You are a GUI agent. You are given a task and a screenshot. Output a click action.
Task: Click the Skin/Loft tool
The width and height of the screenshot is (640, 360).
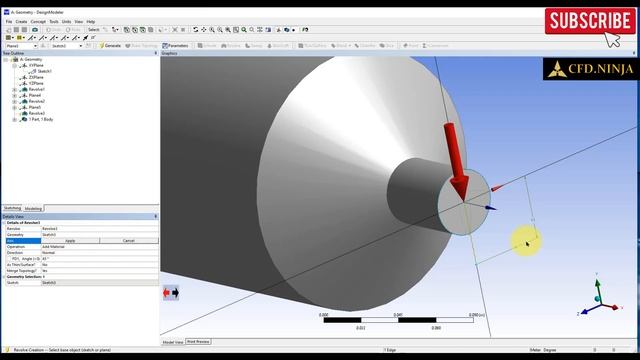[x=278, y=46]
